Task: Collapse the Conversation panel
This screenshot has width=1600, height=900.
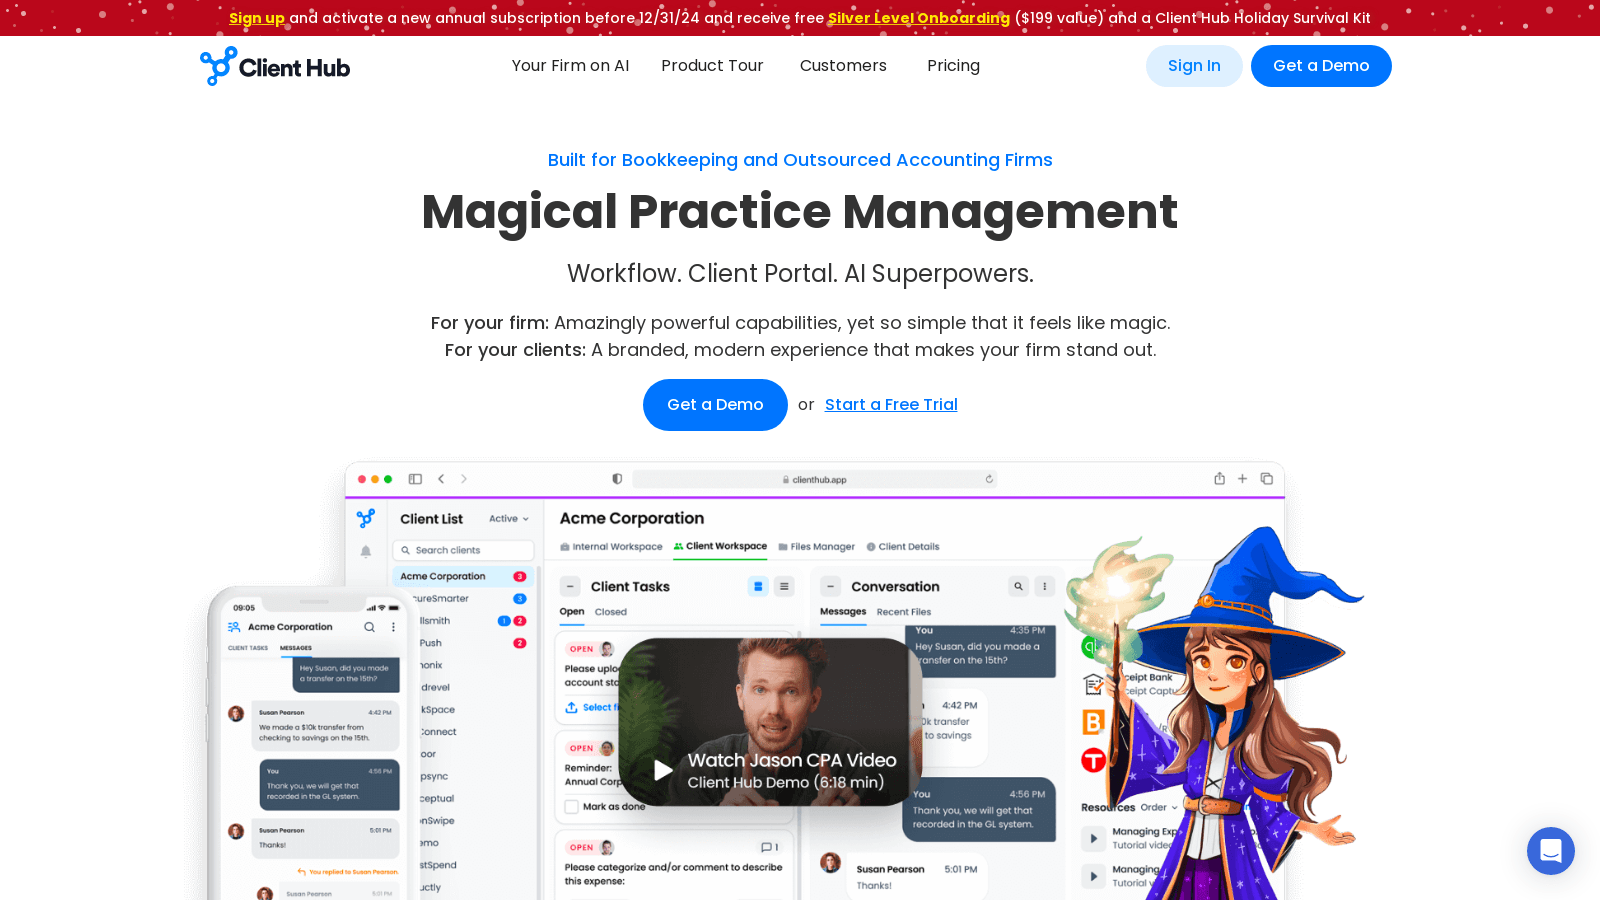Action: (x=830, y=587)
